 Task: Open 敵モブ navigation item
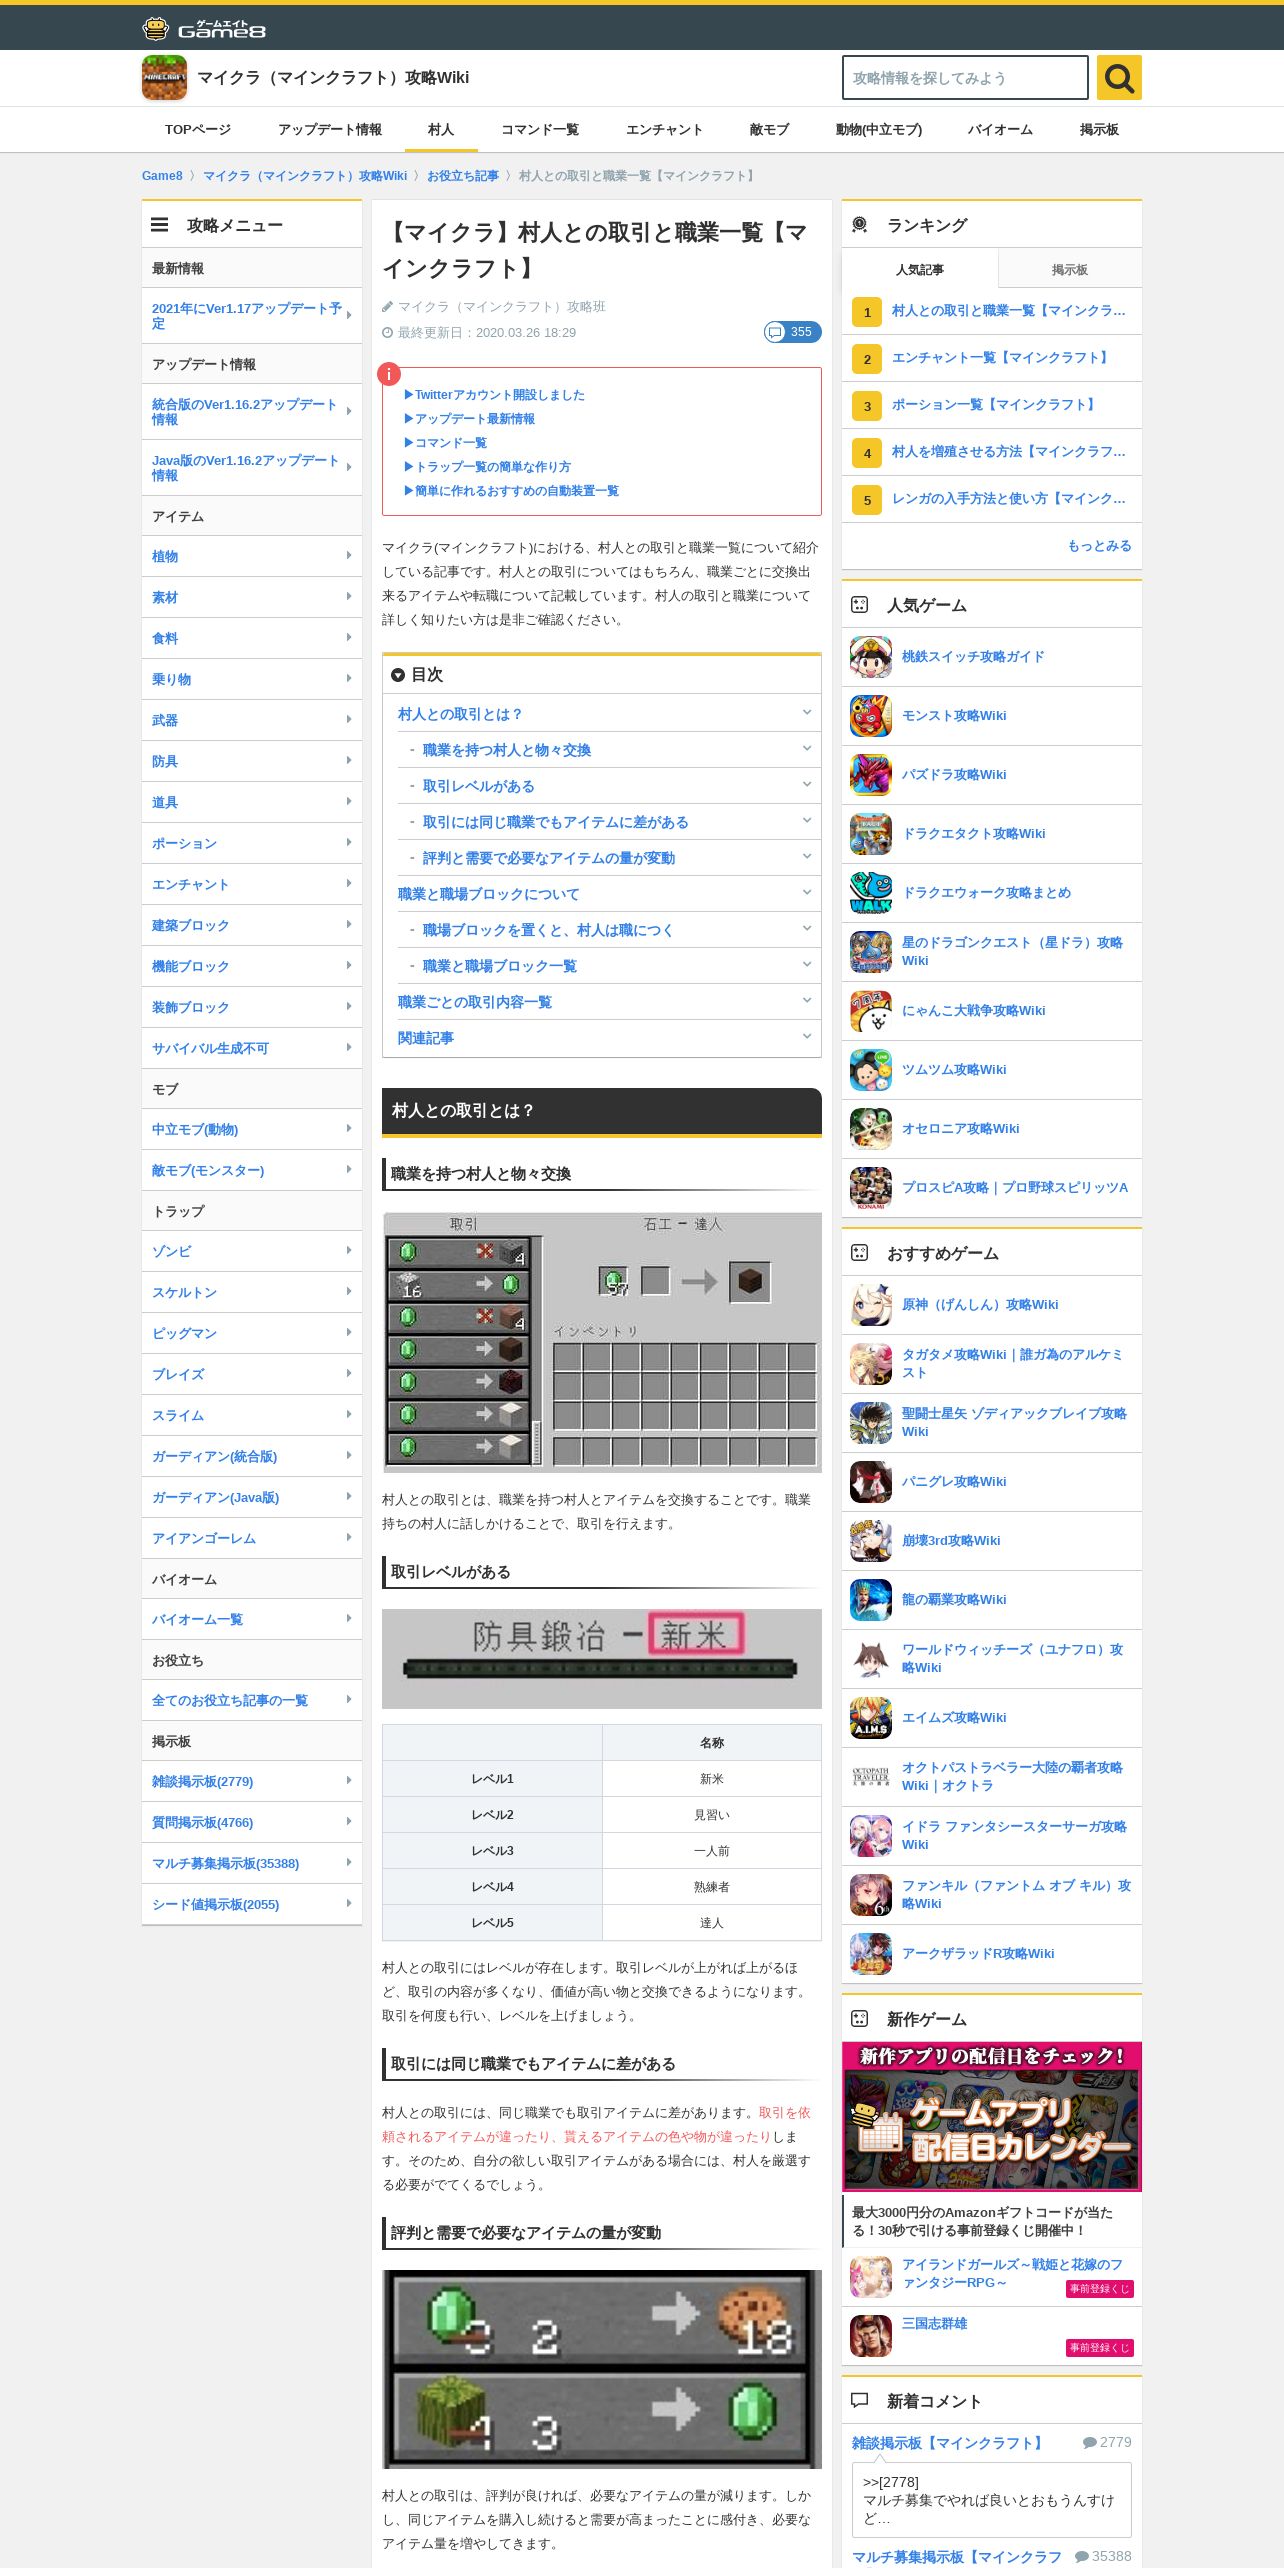tap(770, 130)
